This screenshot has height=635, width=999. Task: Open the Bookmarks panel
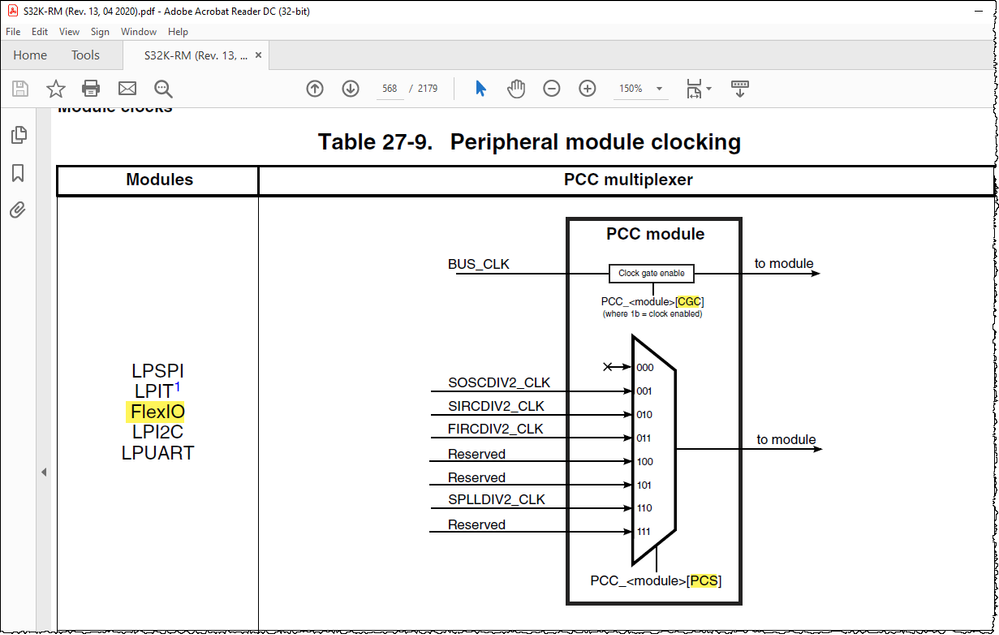click(18, 172)
